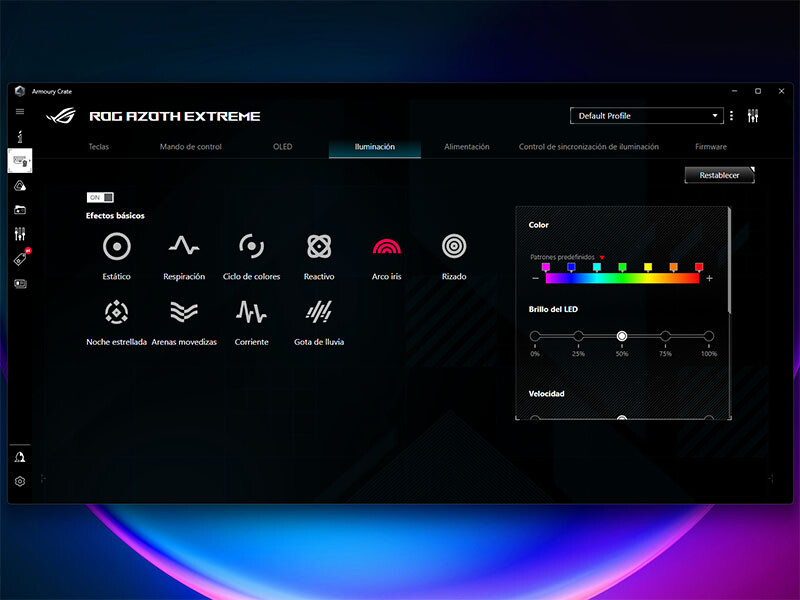800x600 pixels.
Task: Open the info item in sidebar
Action: pos(20,136)
